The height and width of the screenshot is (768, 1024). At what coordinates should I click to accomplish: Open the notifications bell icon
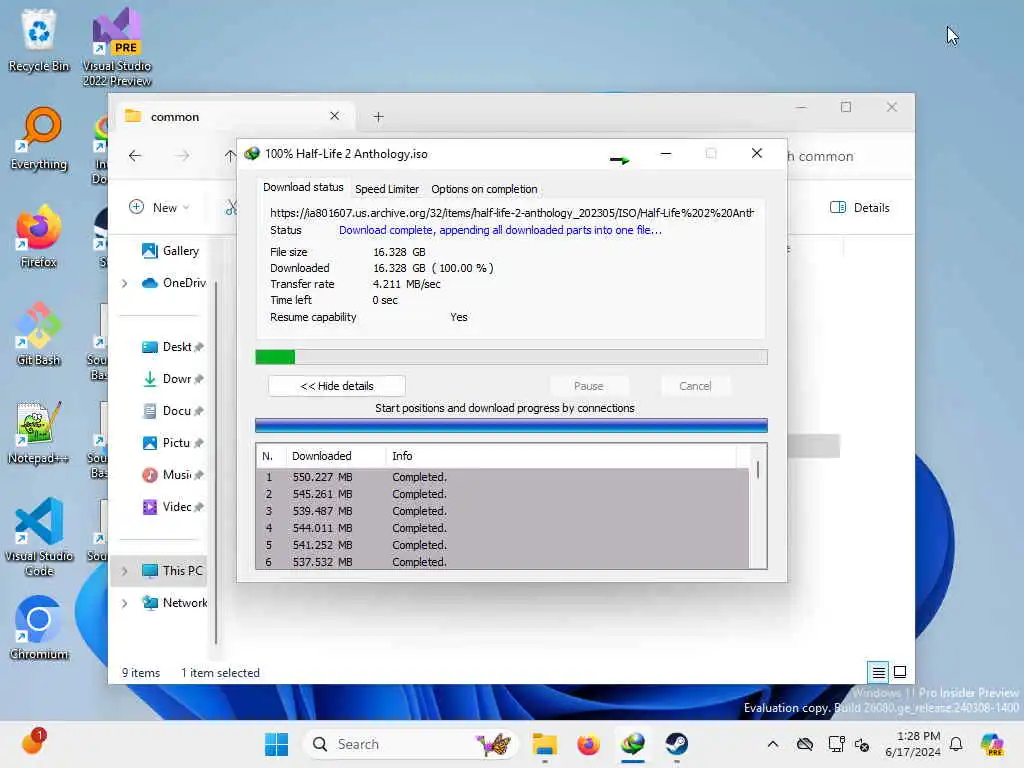[956, 744]
